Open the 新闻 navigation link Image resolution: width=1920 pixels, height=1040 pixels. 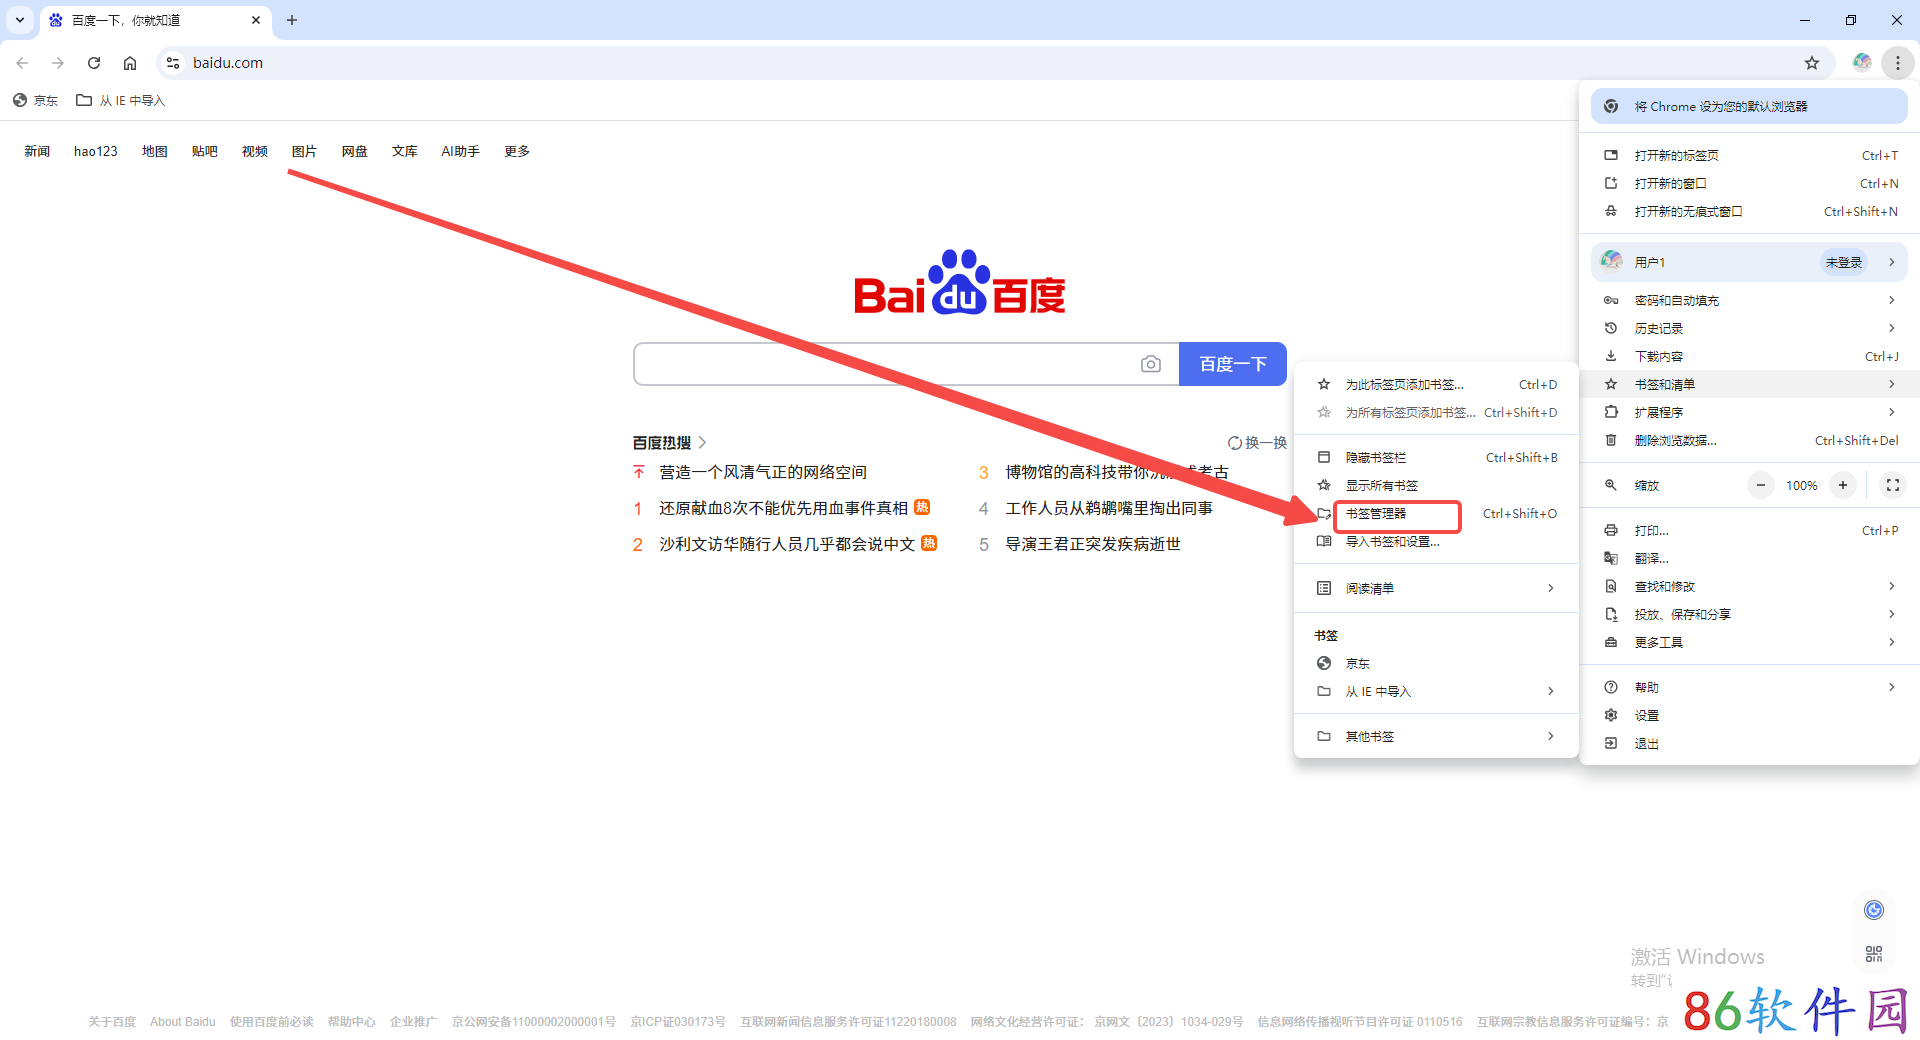point(37,151)
